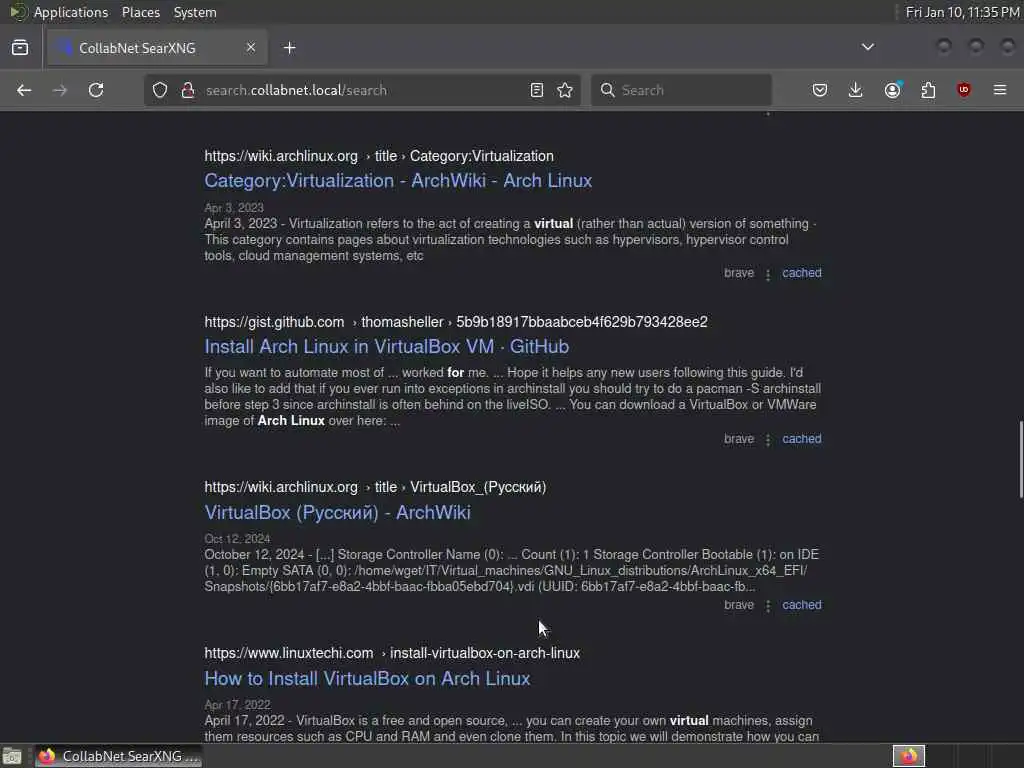Open VirtualBox (Русский) - ArchWiki result
Viewport: 1024px width, 768px height.
pos(338,513)
